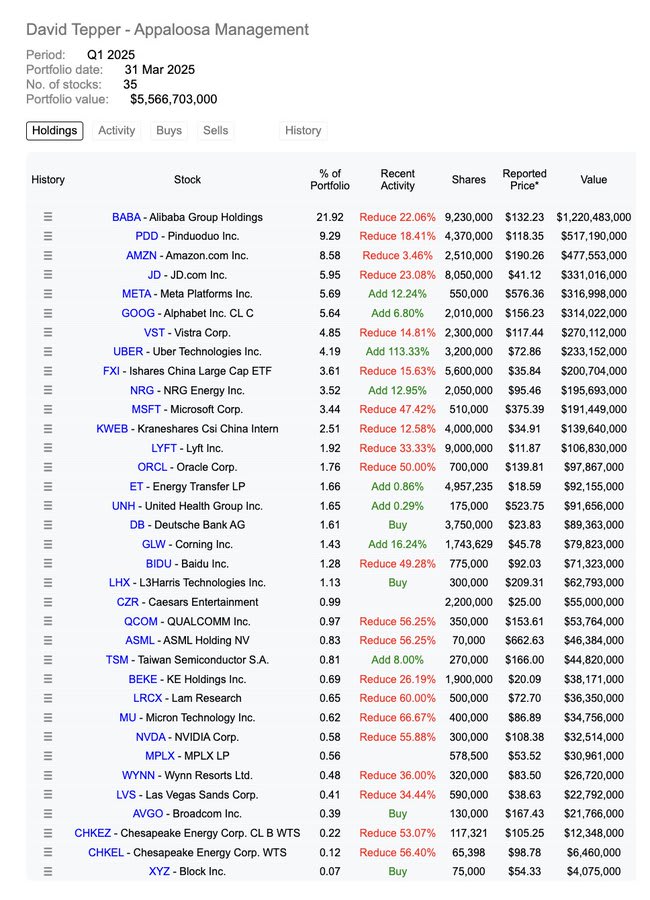Open history icon for BABA row
Image resolution: width=650 pixels, height=900 pixels.
[x=48, y=217]
